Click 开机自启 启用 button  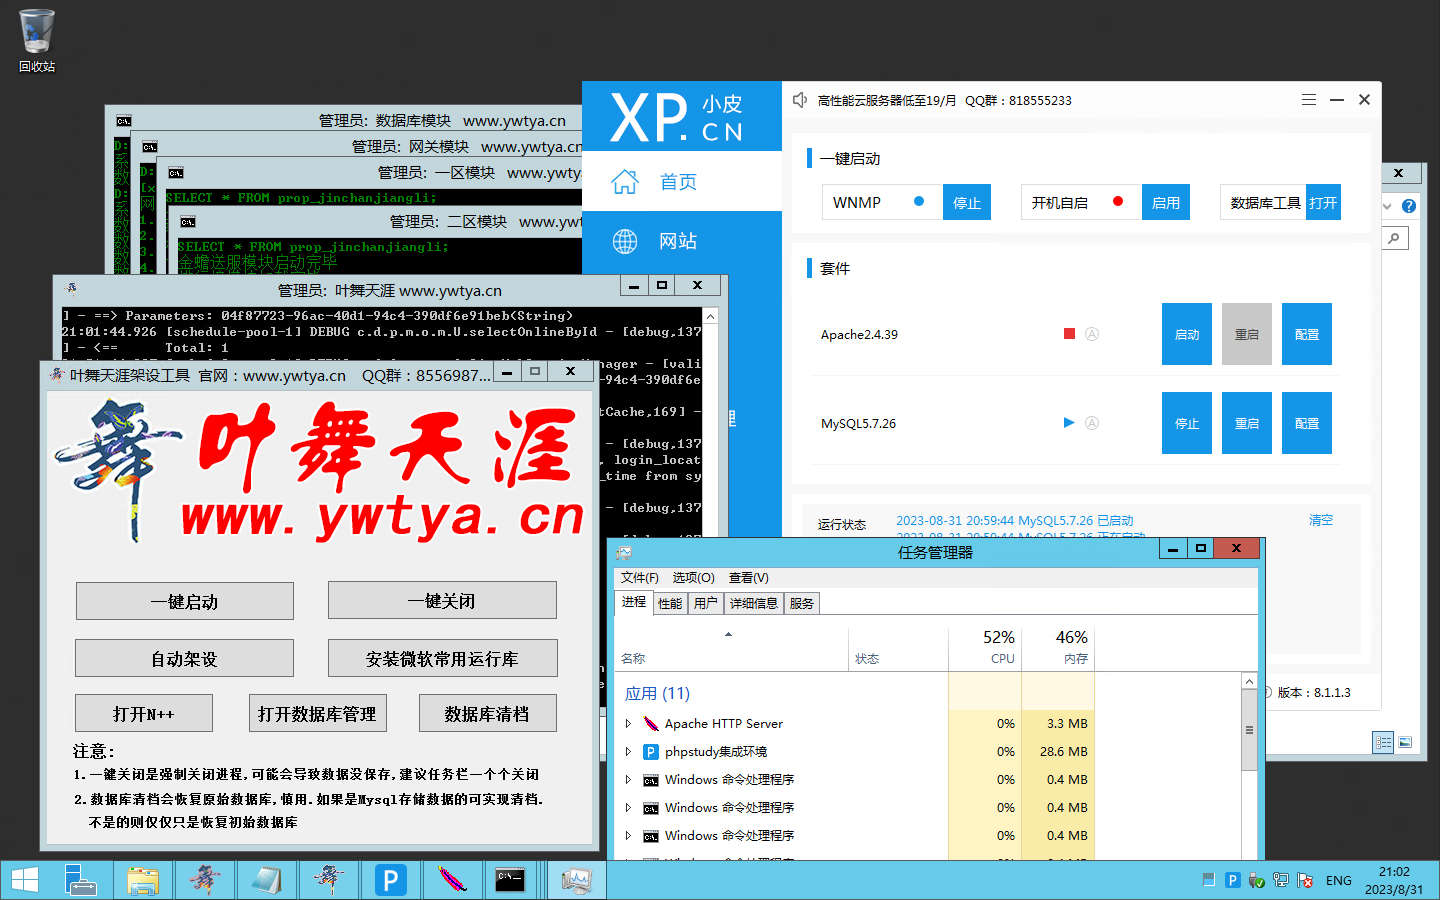pos(1166,202)
